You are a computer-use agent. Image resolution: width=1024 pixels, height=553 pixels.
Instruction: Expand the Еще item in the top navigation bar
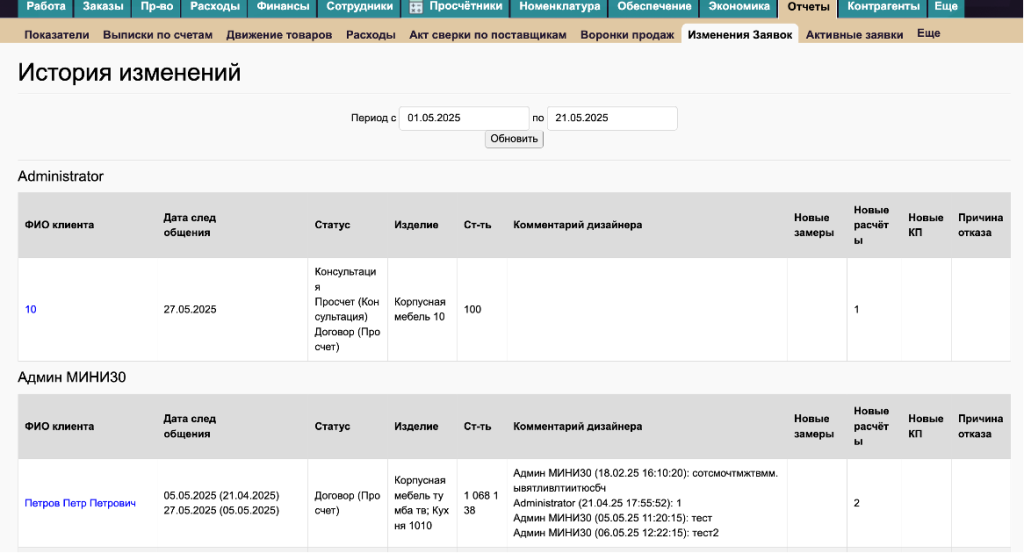(945, 7)
